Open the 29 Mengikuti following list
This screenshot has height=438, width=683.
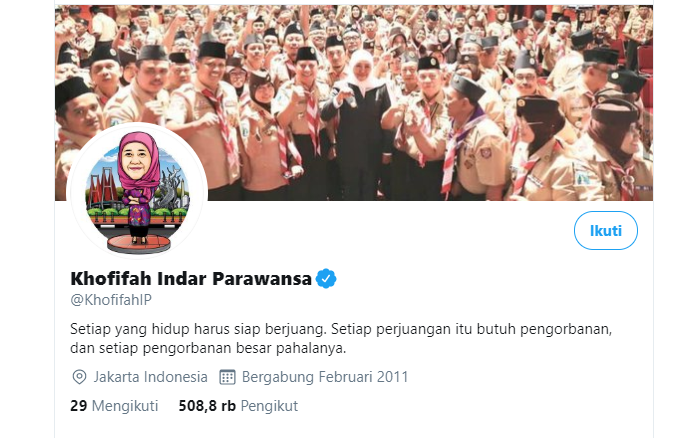(x=114, y=406)
